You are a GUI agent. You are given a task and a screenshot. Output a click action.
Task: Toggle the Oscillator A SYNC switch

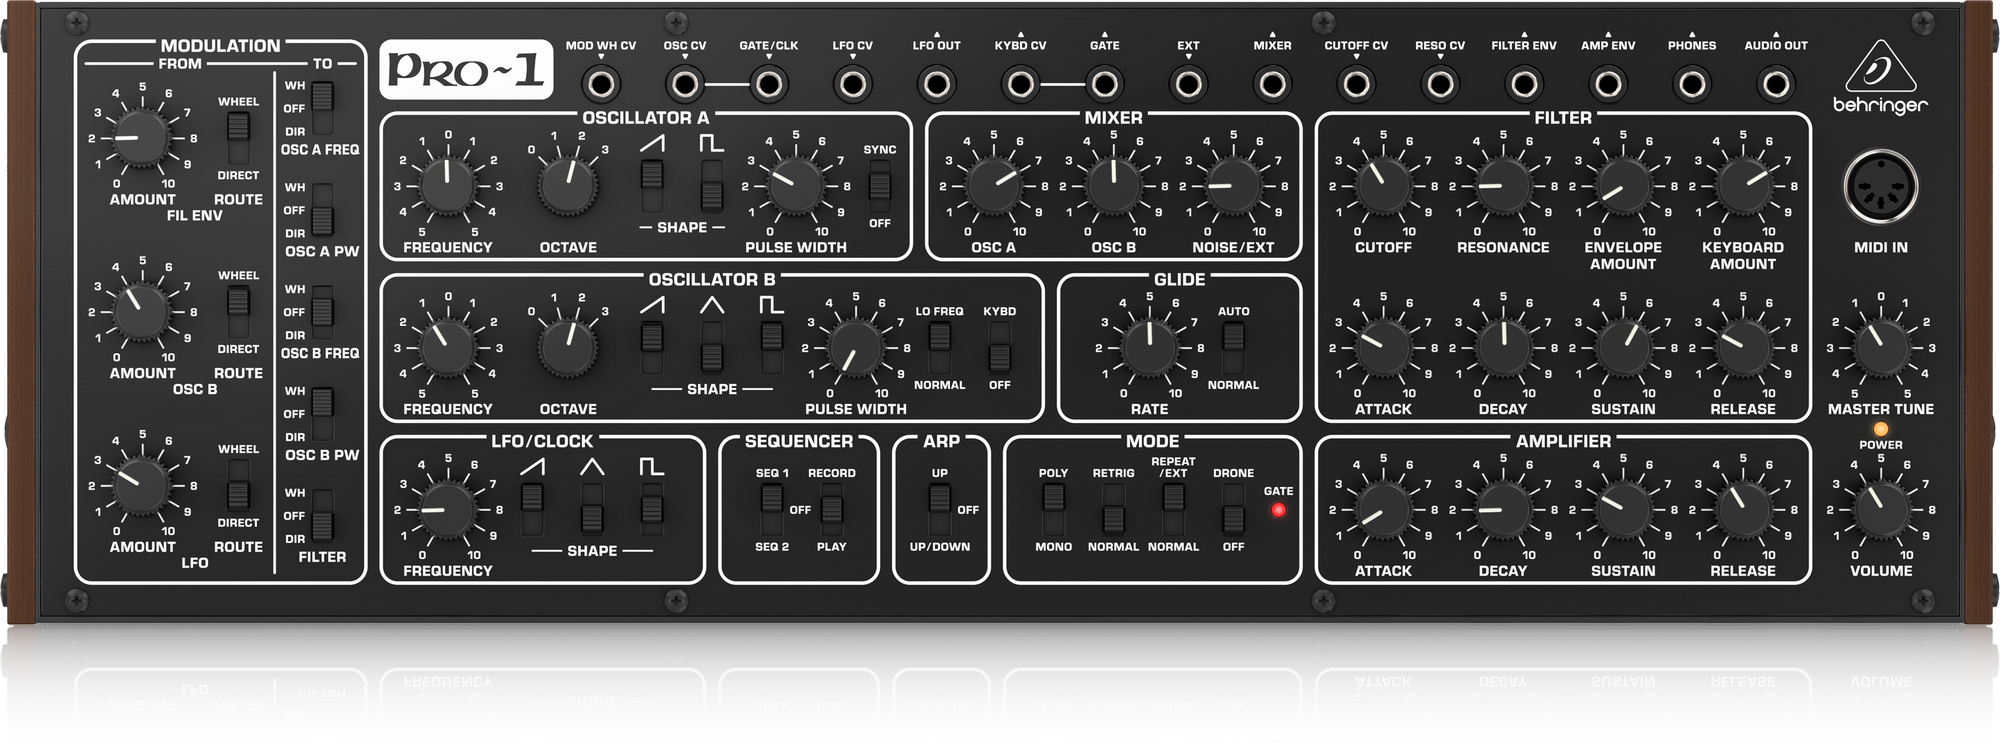880,186
